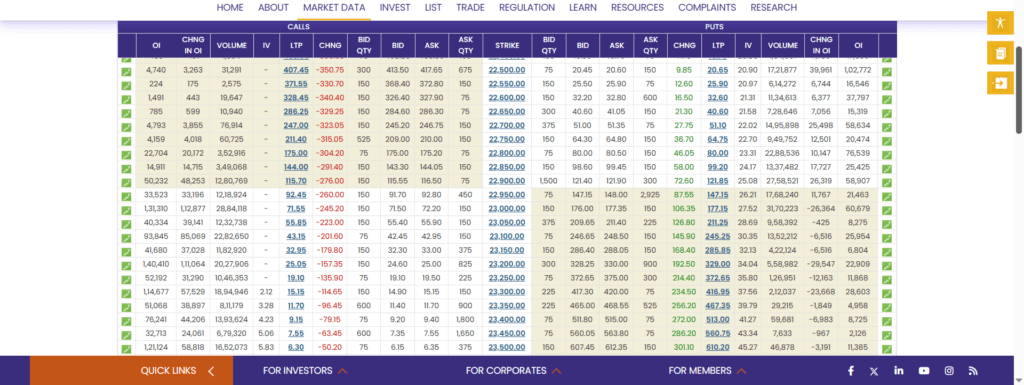This screenshot has height=385, width=1024.
Task: Open the LinkedIn social icon
Action: [899, 371]
